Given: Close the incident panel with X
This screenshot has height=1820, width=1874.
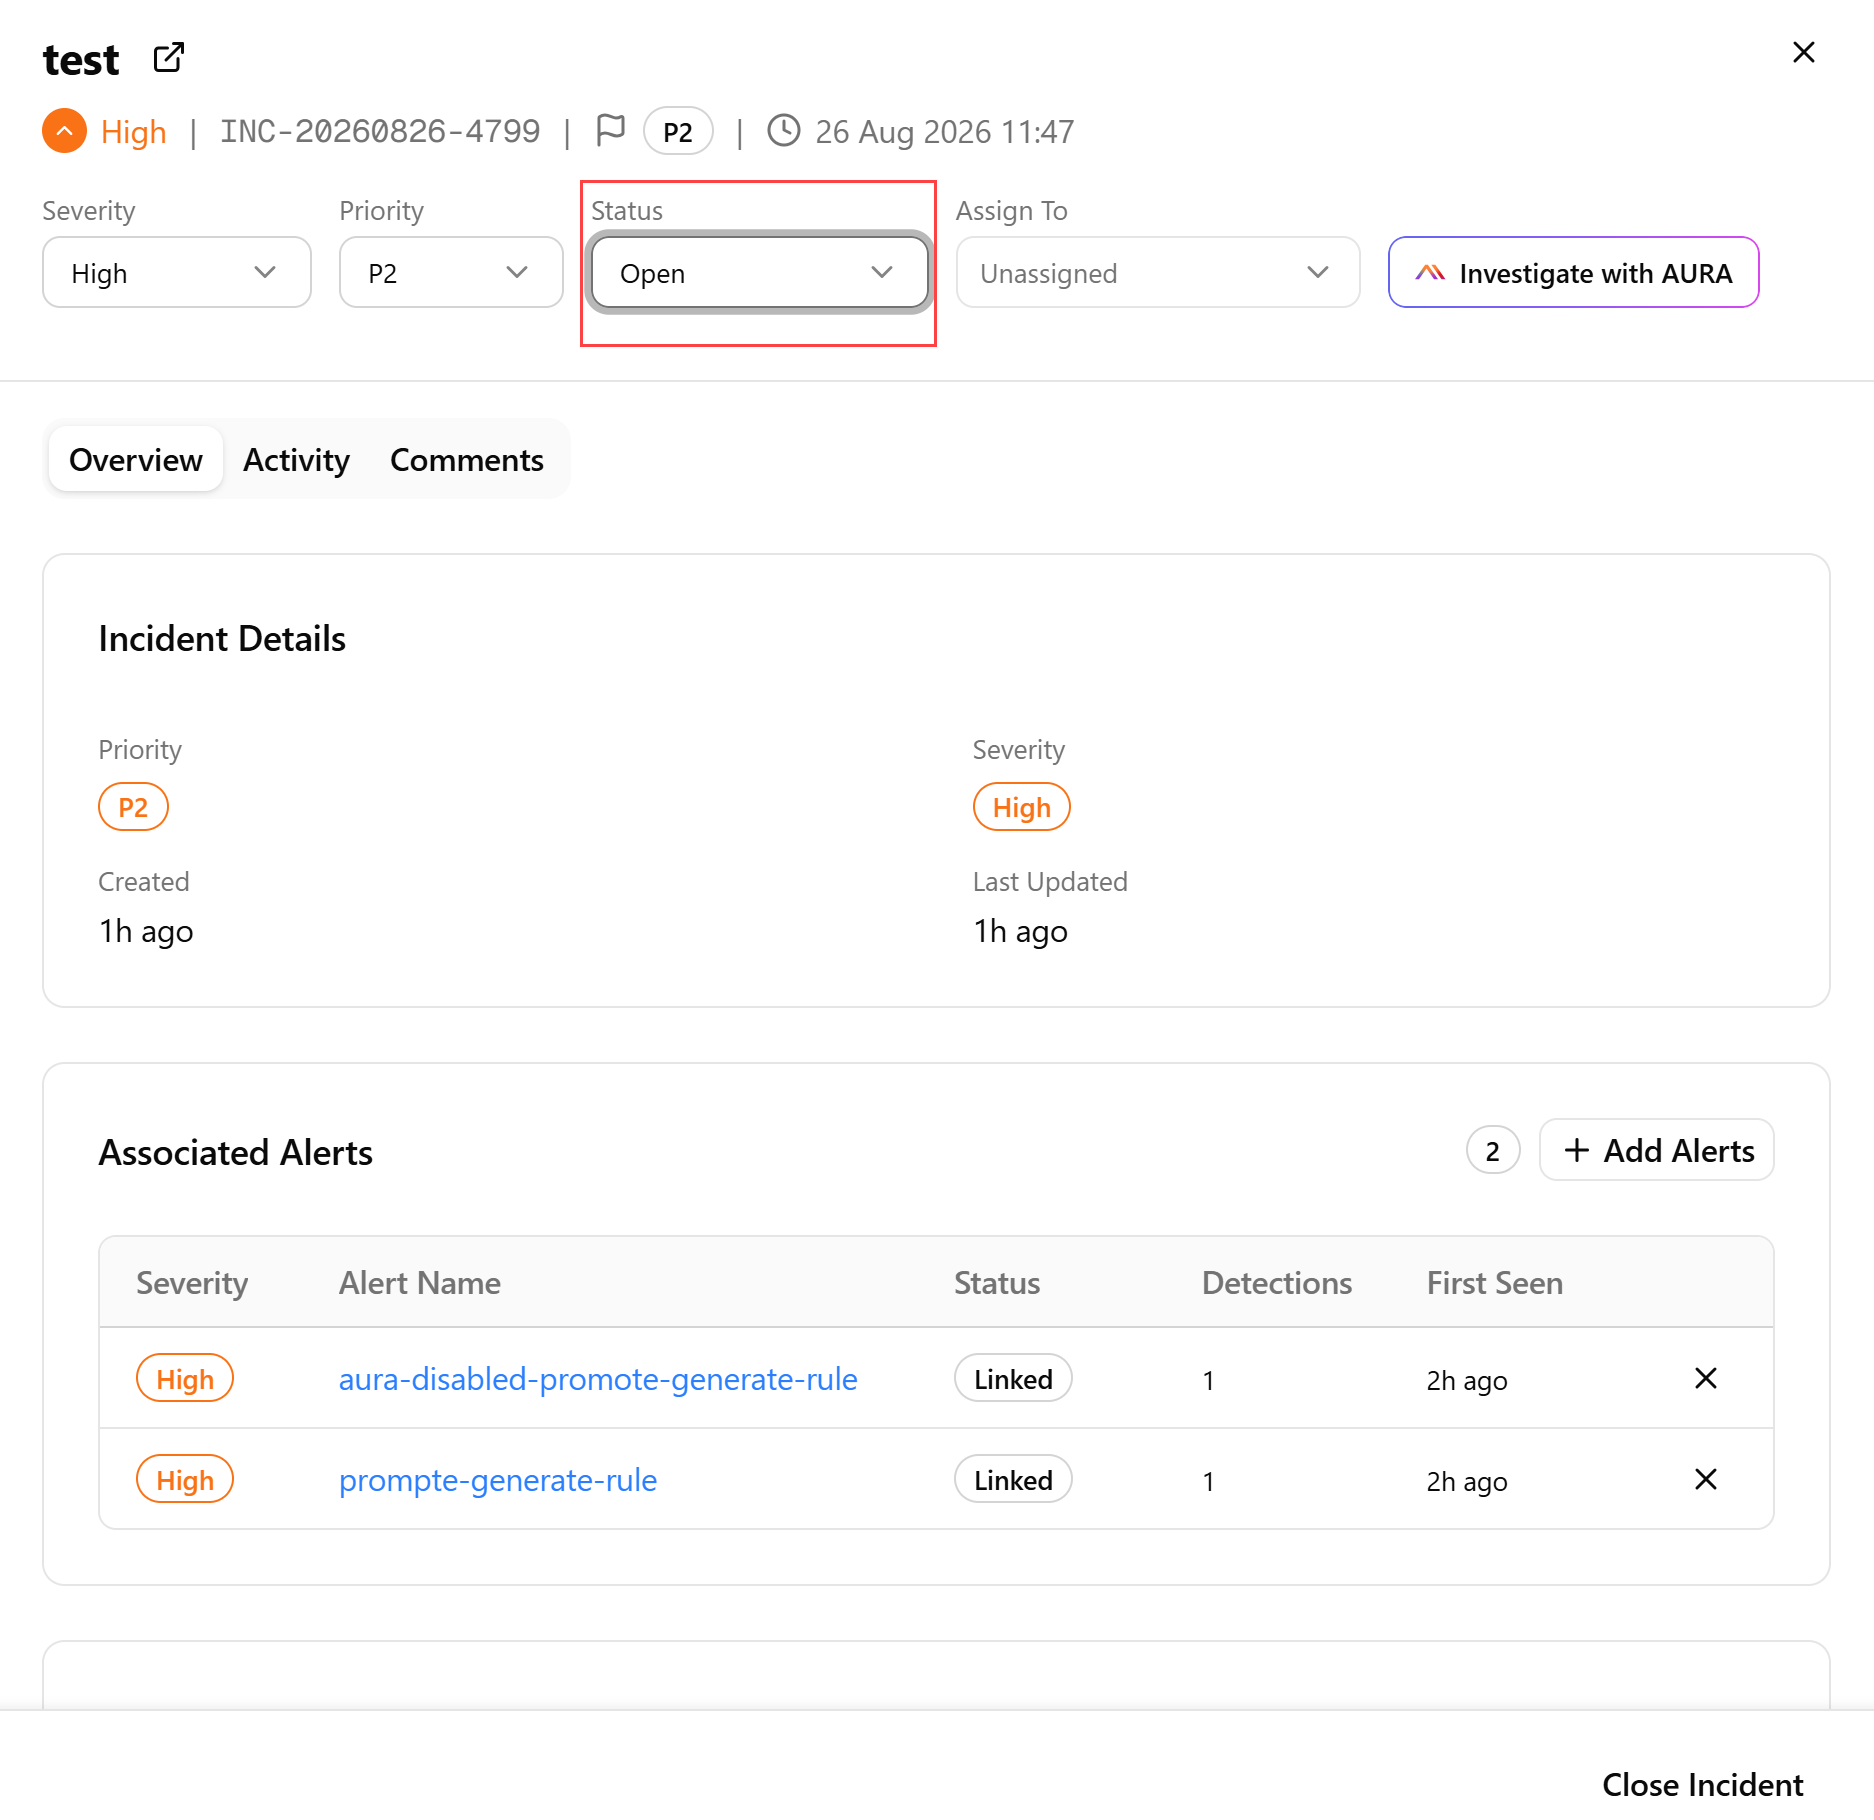Looking at the screenshot, I should 1803,53.
